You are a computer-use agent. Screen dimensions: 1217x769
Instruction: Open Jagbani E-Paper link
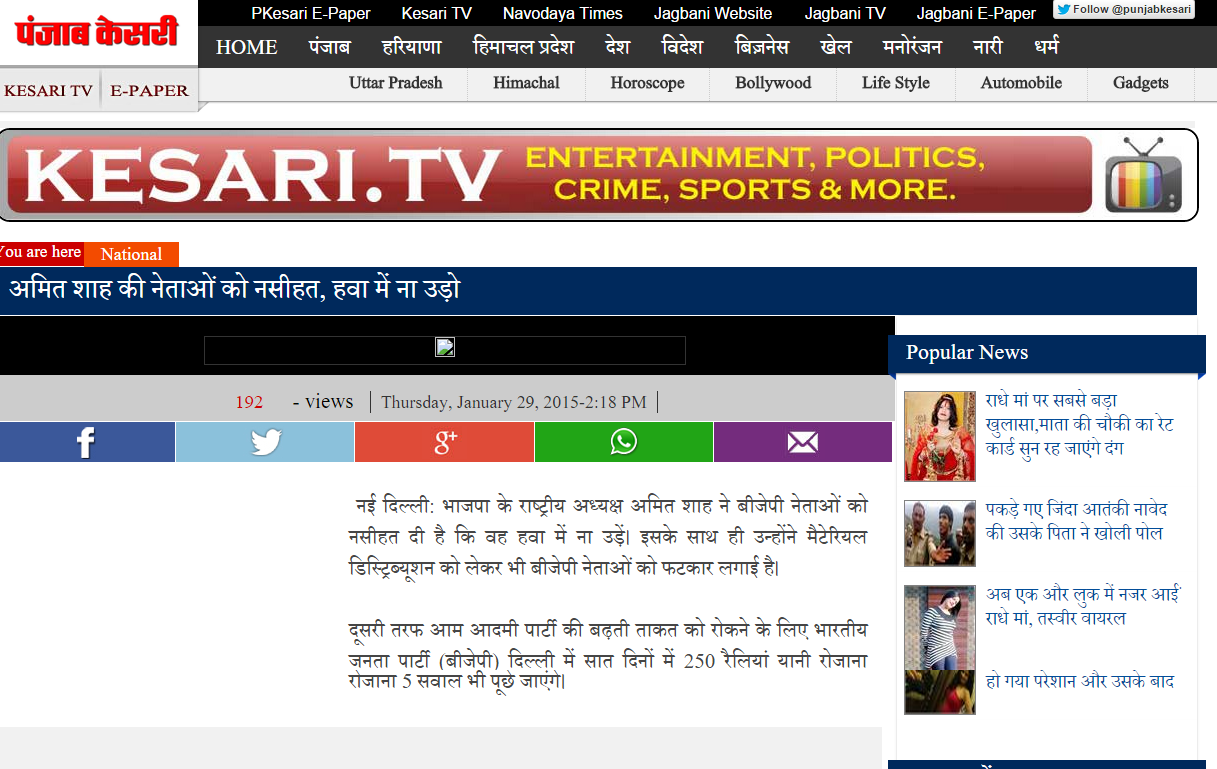tap(976, 13)
